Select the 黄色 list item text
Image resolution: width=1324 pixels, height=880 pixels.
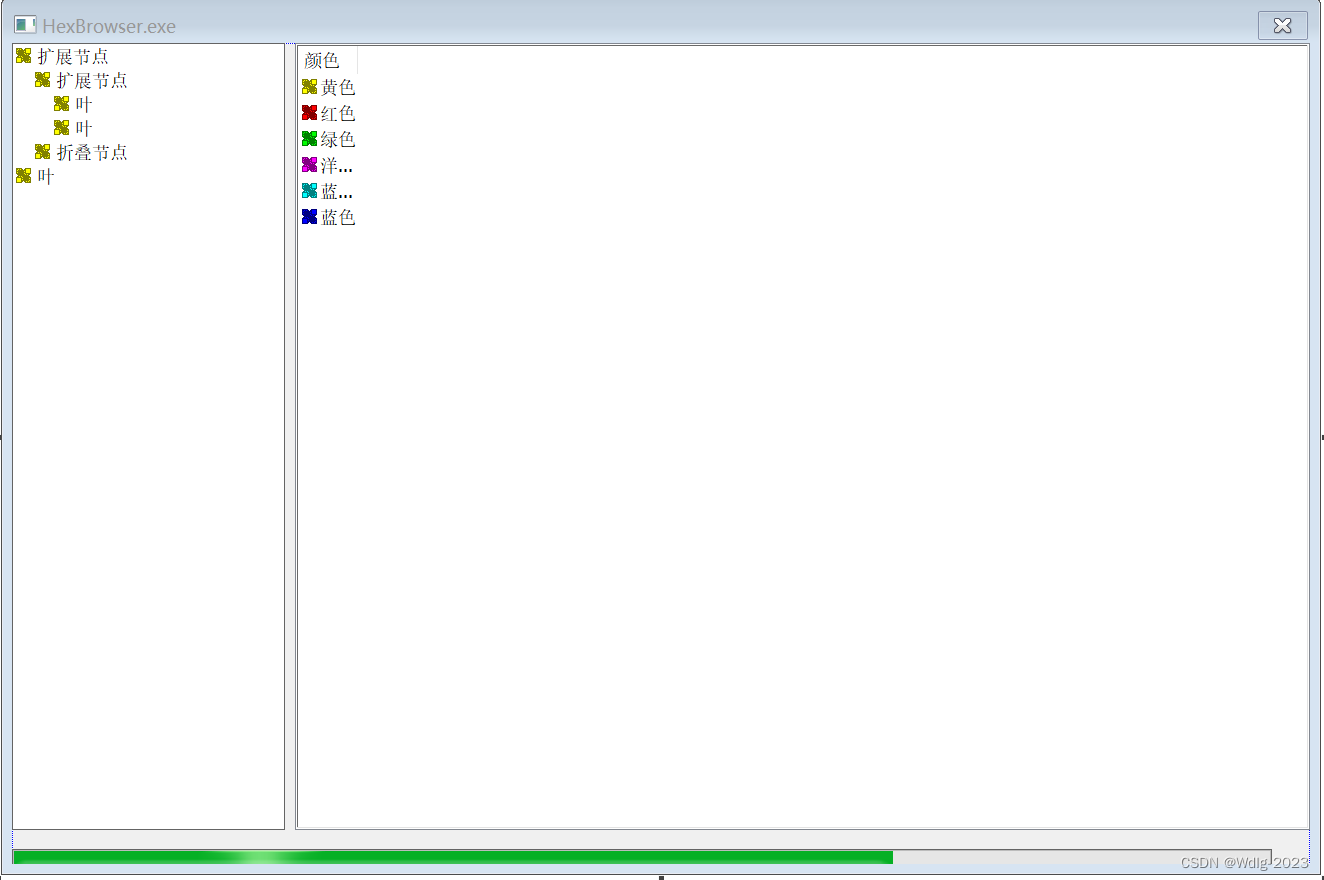click(x=338, y=87)
